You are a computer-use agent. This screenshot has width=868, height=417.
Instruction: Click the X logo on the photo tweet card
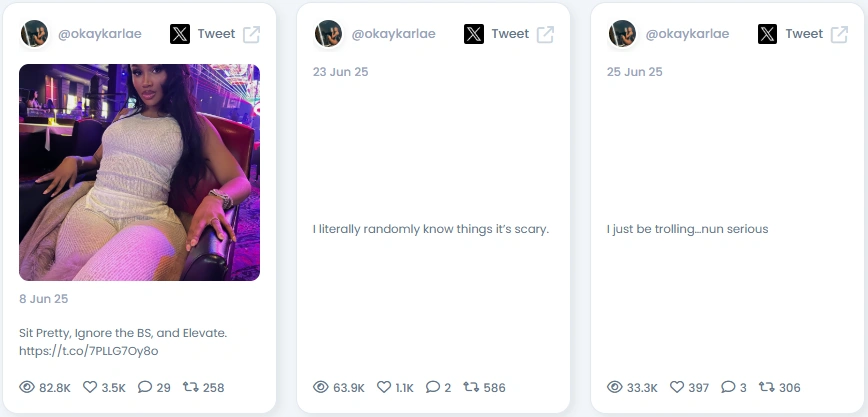pos(180,34)
